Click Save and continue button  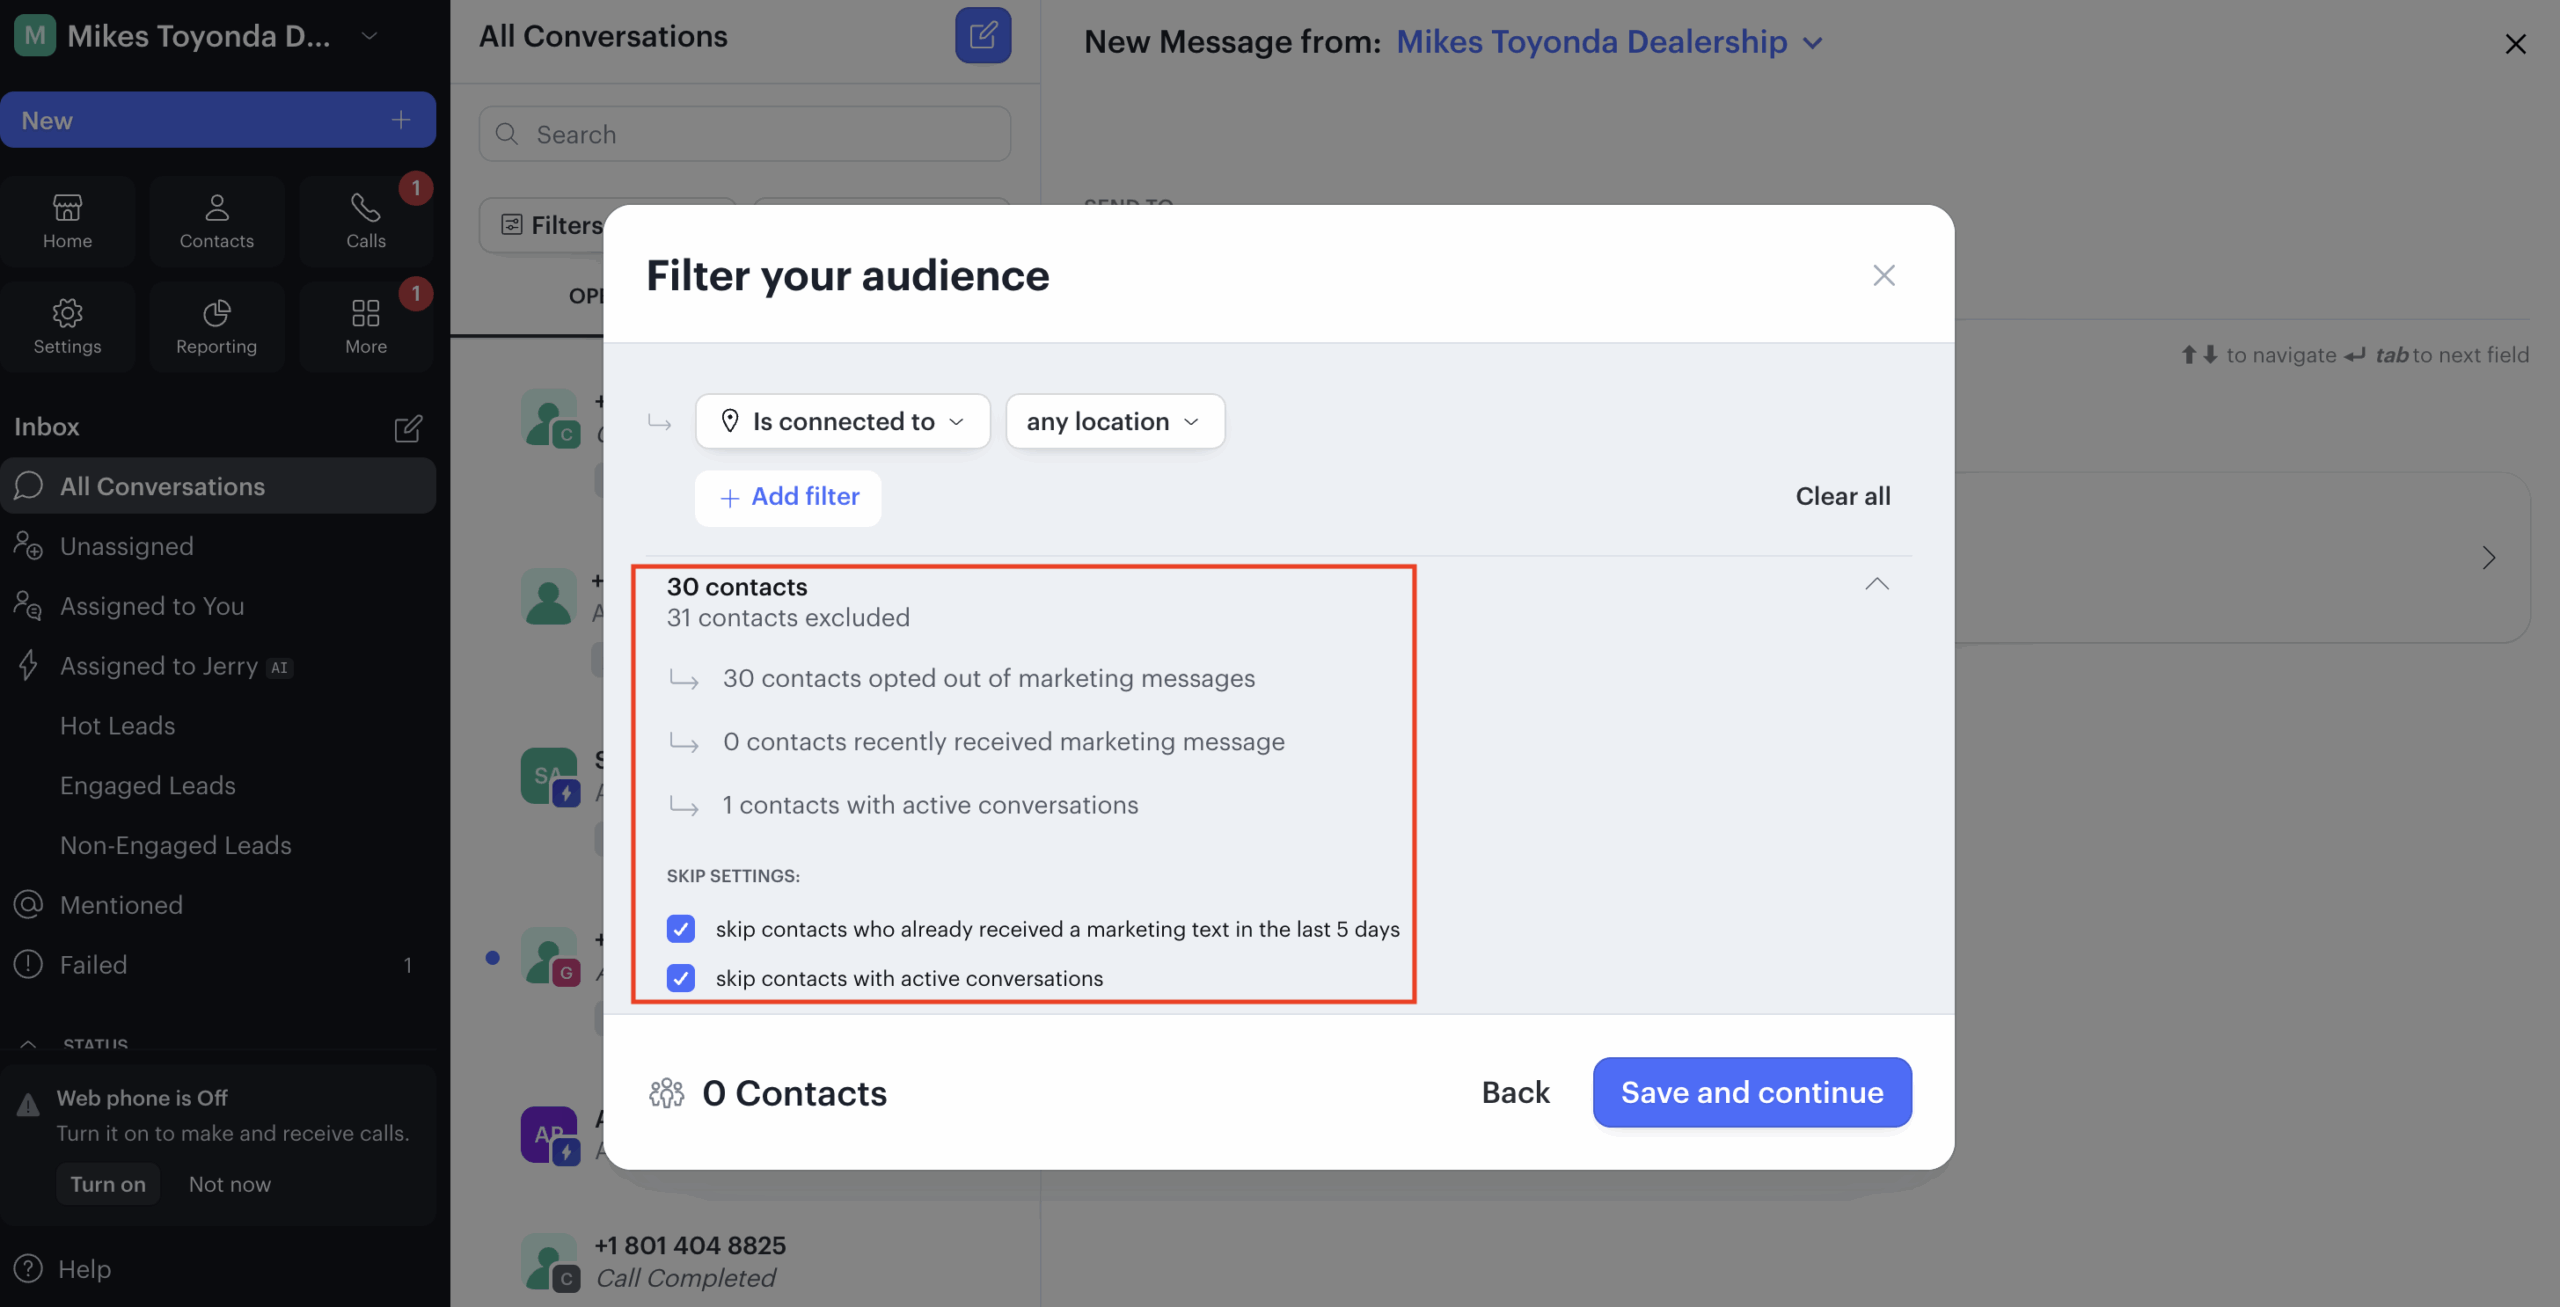(x=1751, y=1092)
